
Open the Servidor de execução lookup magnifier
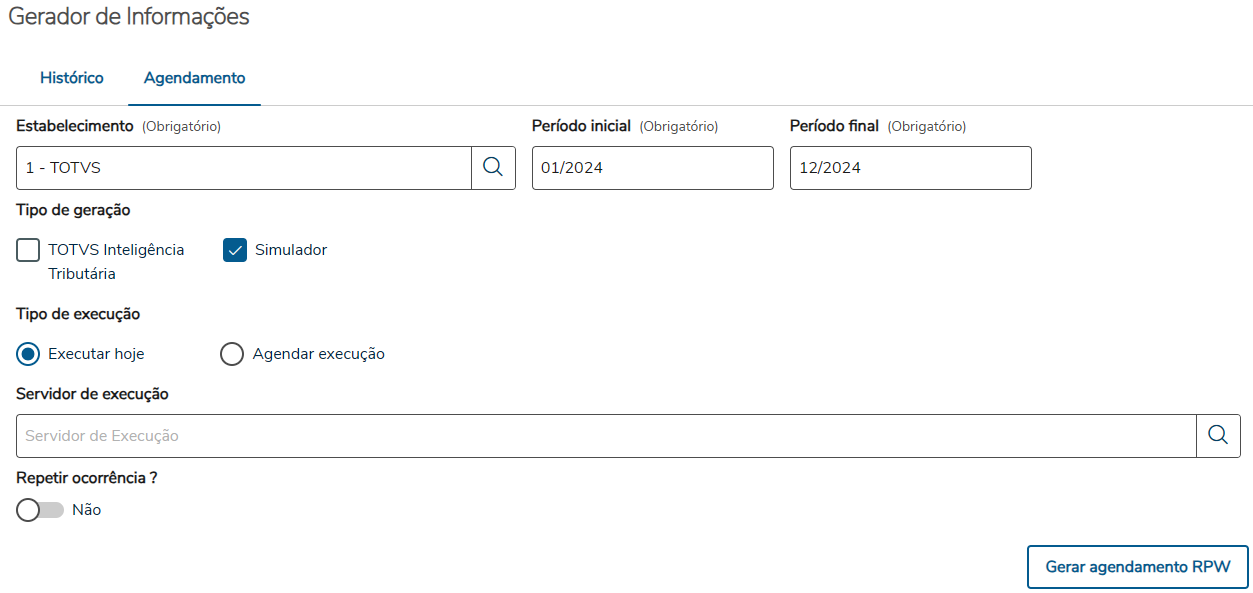1218,436
